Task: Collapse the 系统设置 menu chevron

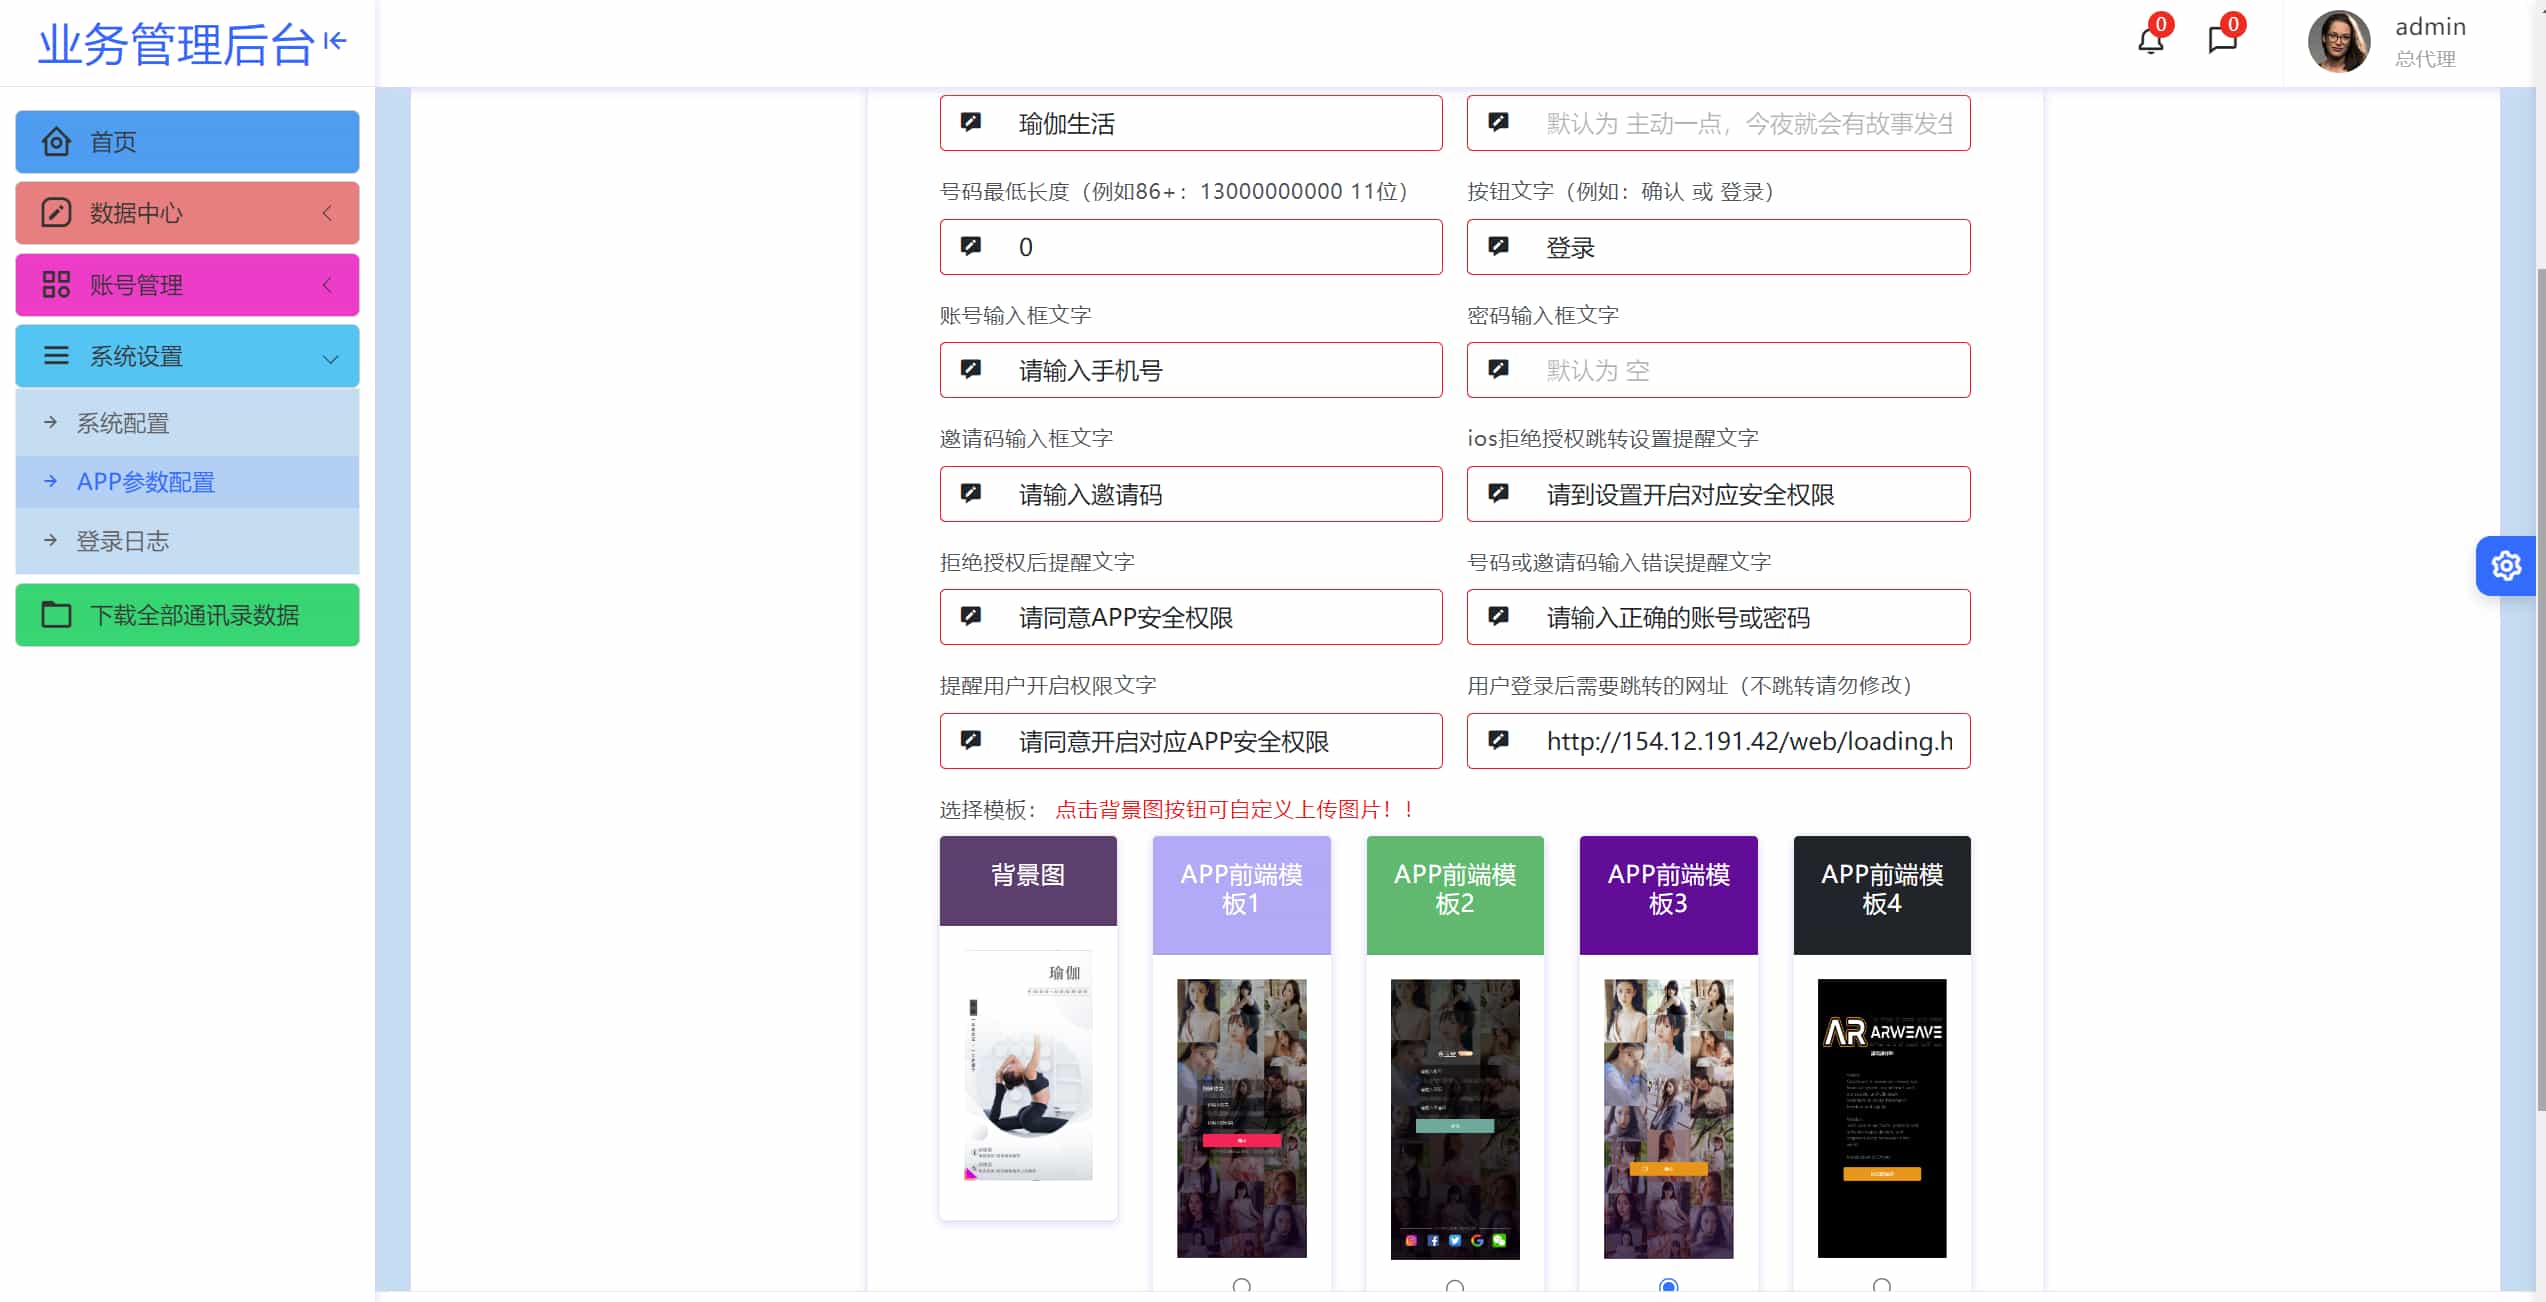Action: tap(330, 358)
